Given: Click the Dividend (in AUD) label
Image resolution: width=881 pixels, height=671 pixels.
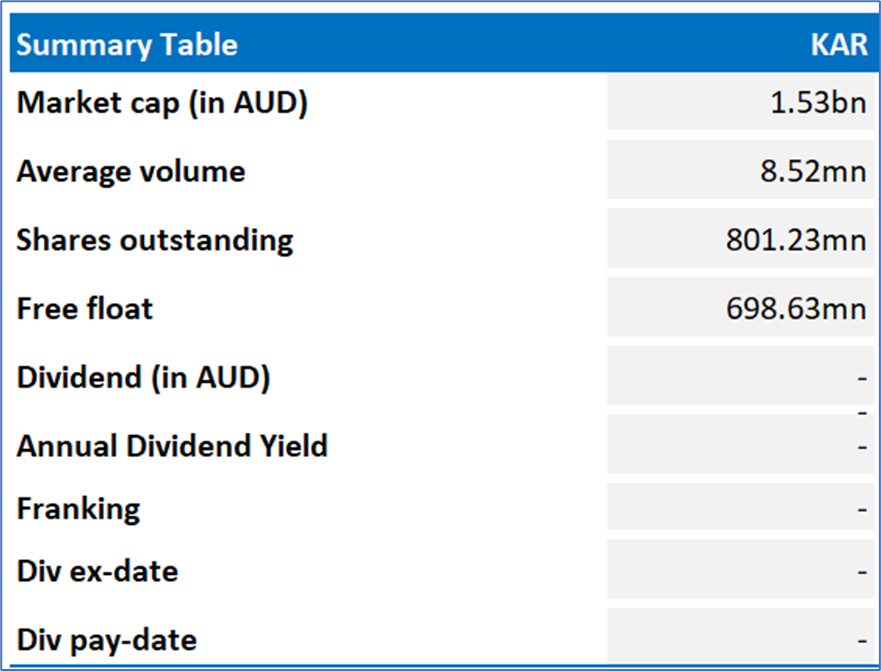Looking at the screenshot, I should tap(143, 378).
